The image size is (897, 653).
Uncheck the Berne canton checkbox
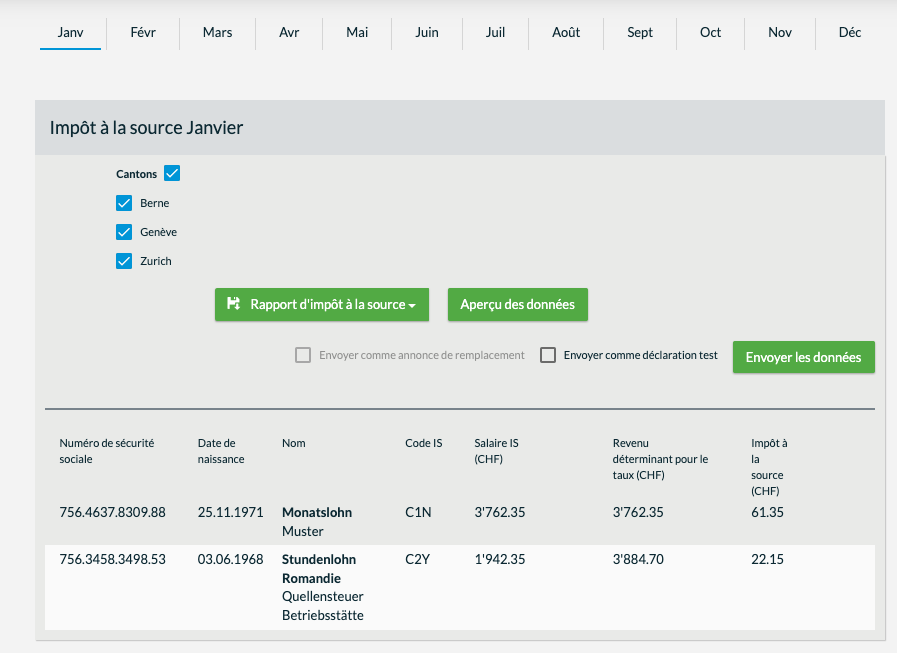tap(124, 203)
